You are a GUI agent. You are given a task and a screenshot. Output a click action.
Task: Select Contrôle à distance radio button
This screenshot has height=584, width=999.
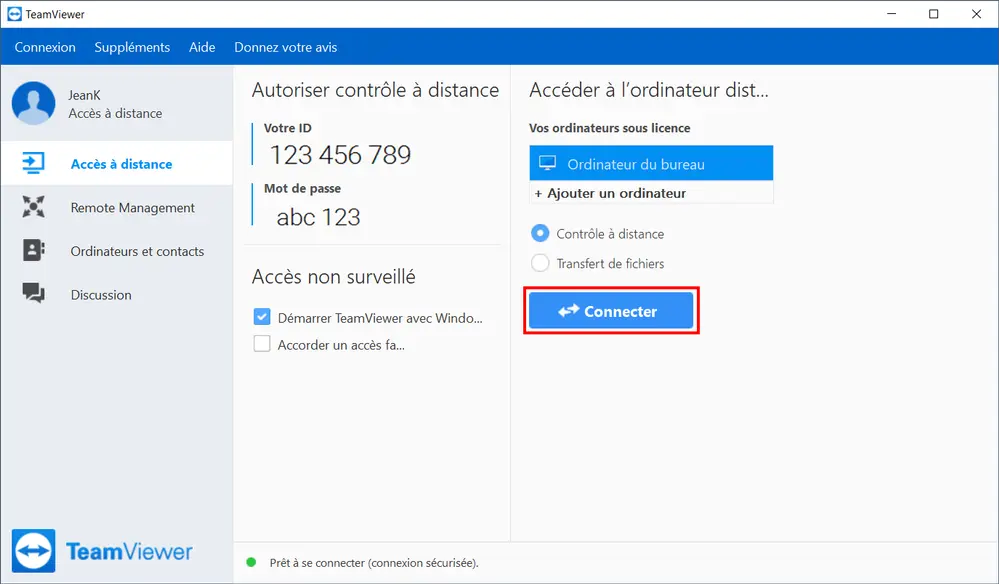pyautogui.click(x=540, y=233)
